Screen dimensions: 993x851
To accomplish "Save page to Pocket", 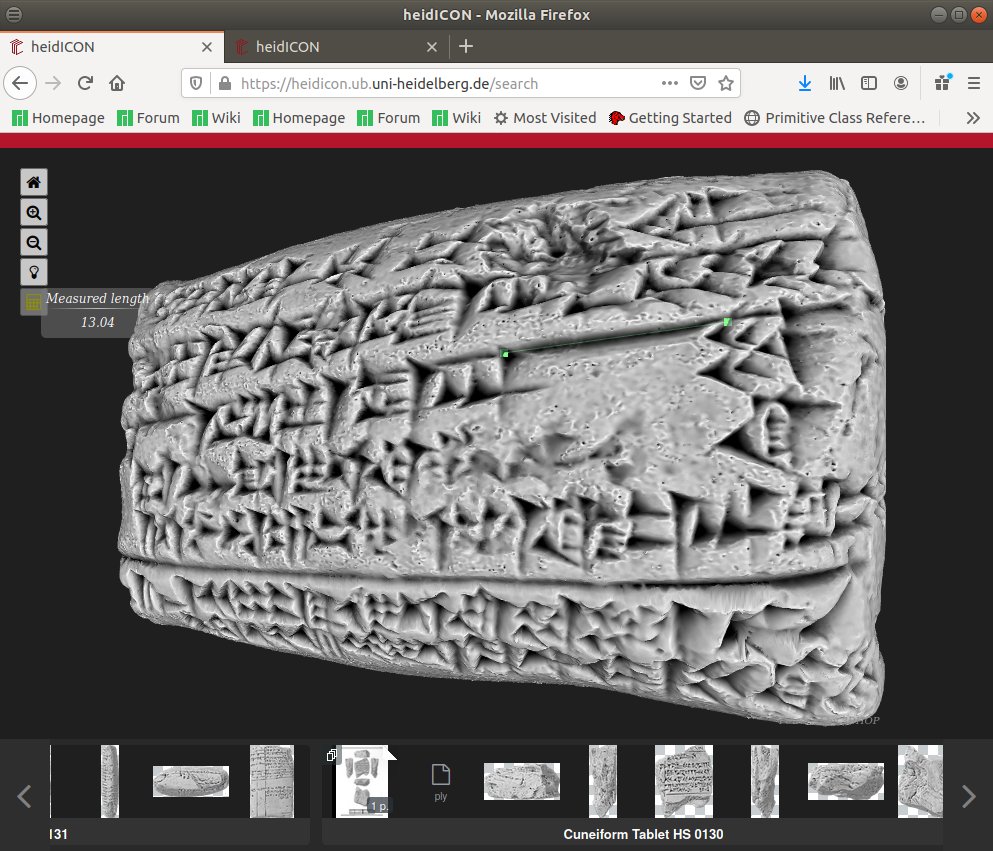I will pos(698,83).
